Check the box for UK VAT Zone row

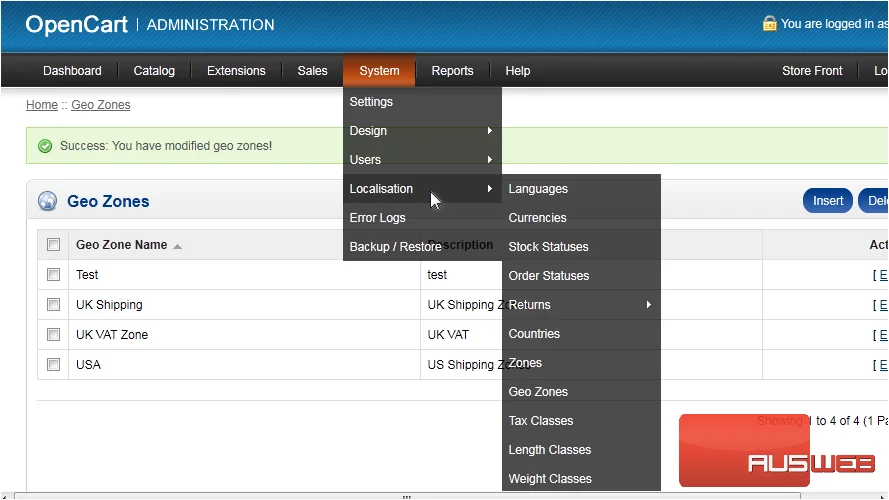(53, 335)
